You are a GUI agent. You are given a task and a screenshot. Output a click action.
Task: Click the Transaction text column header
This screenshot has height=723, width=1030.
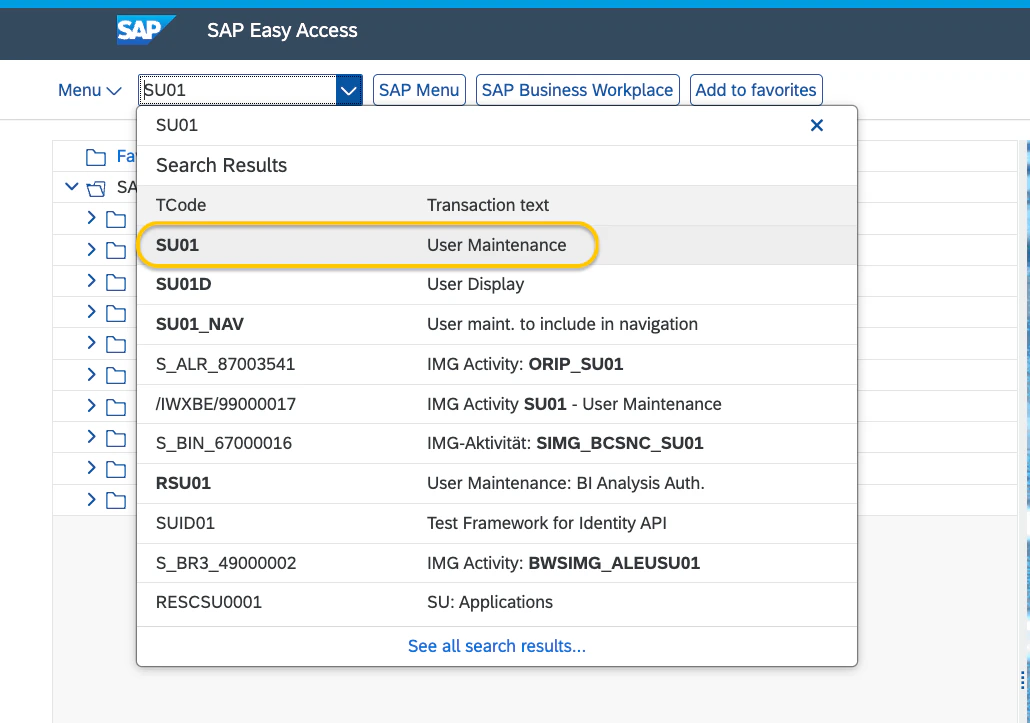[488, 205]
